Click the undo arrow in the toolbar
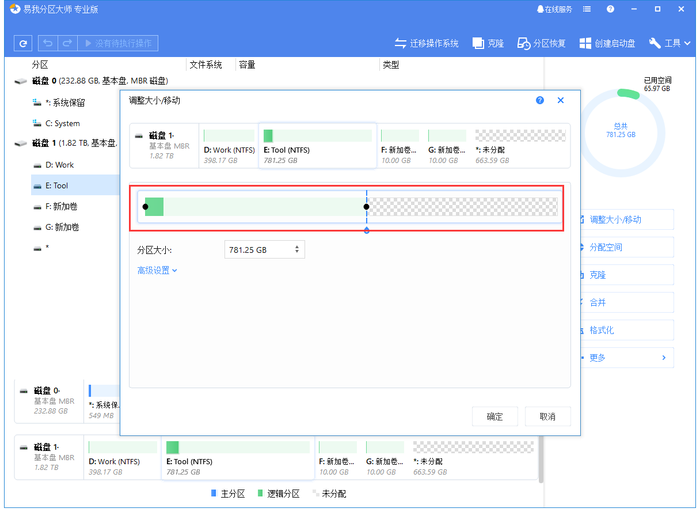 [x=46, y=44]
